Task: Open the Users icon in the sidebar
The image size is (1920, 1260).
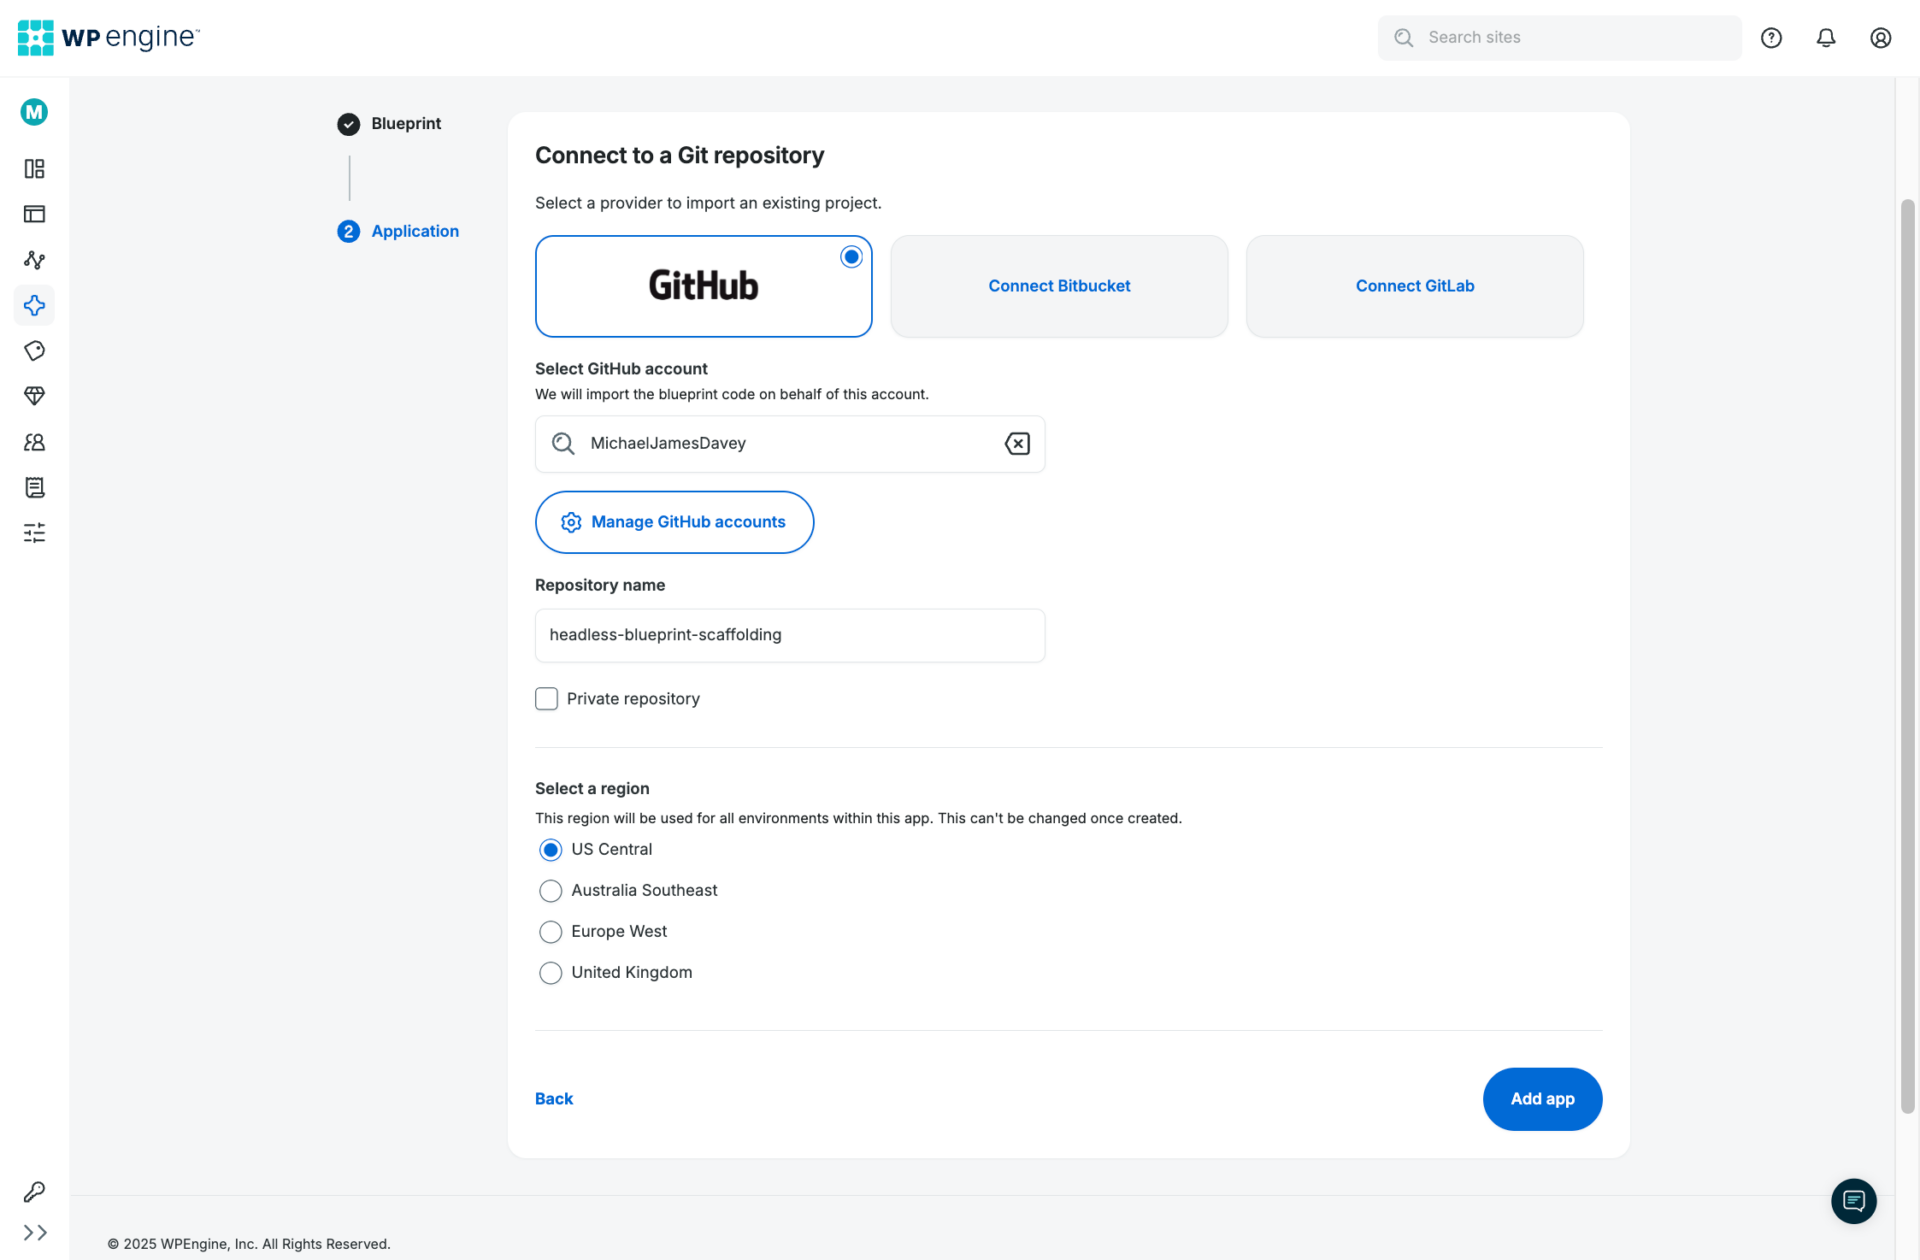Action: pos(34,442)
